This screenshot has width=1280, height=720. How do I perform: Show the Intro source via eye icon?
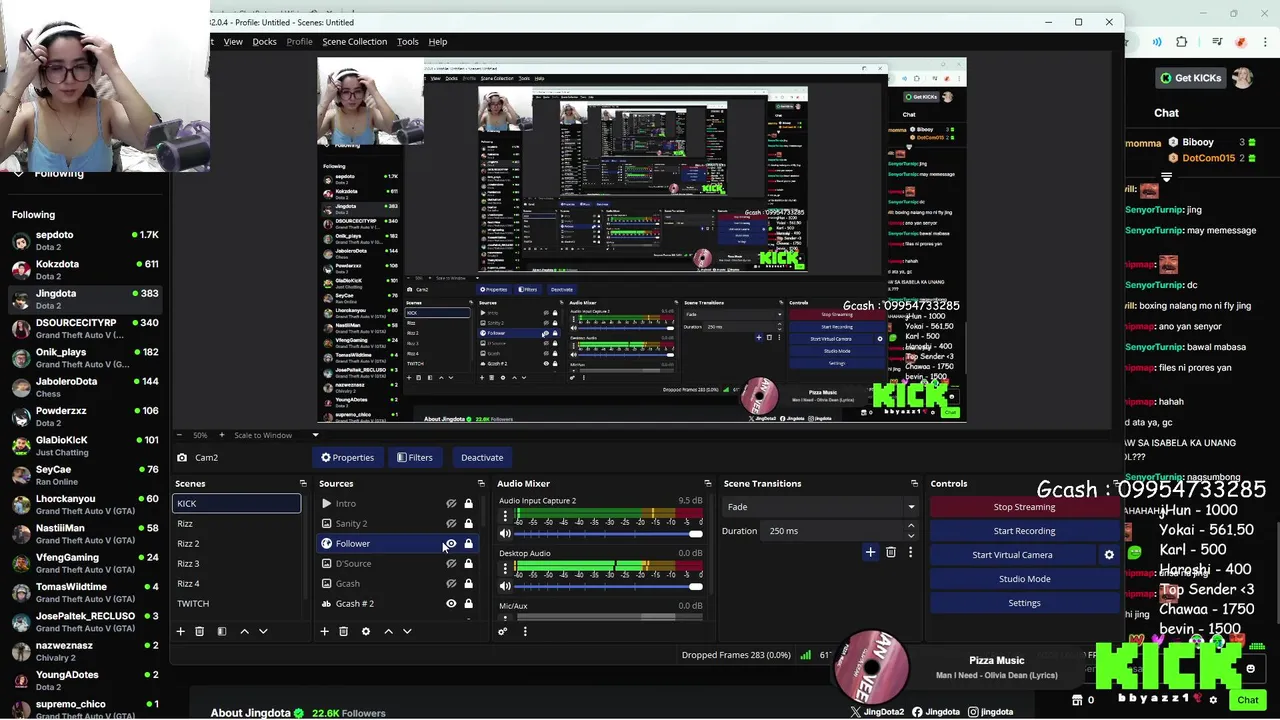451,504
